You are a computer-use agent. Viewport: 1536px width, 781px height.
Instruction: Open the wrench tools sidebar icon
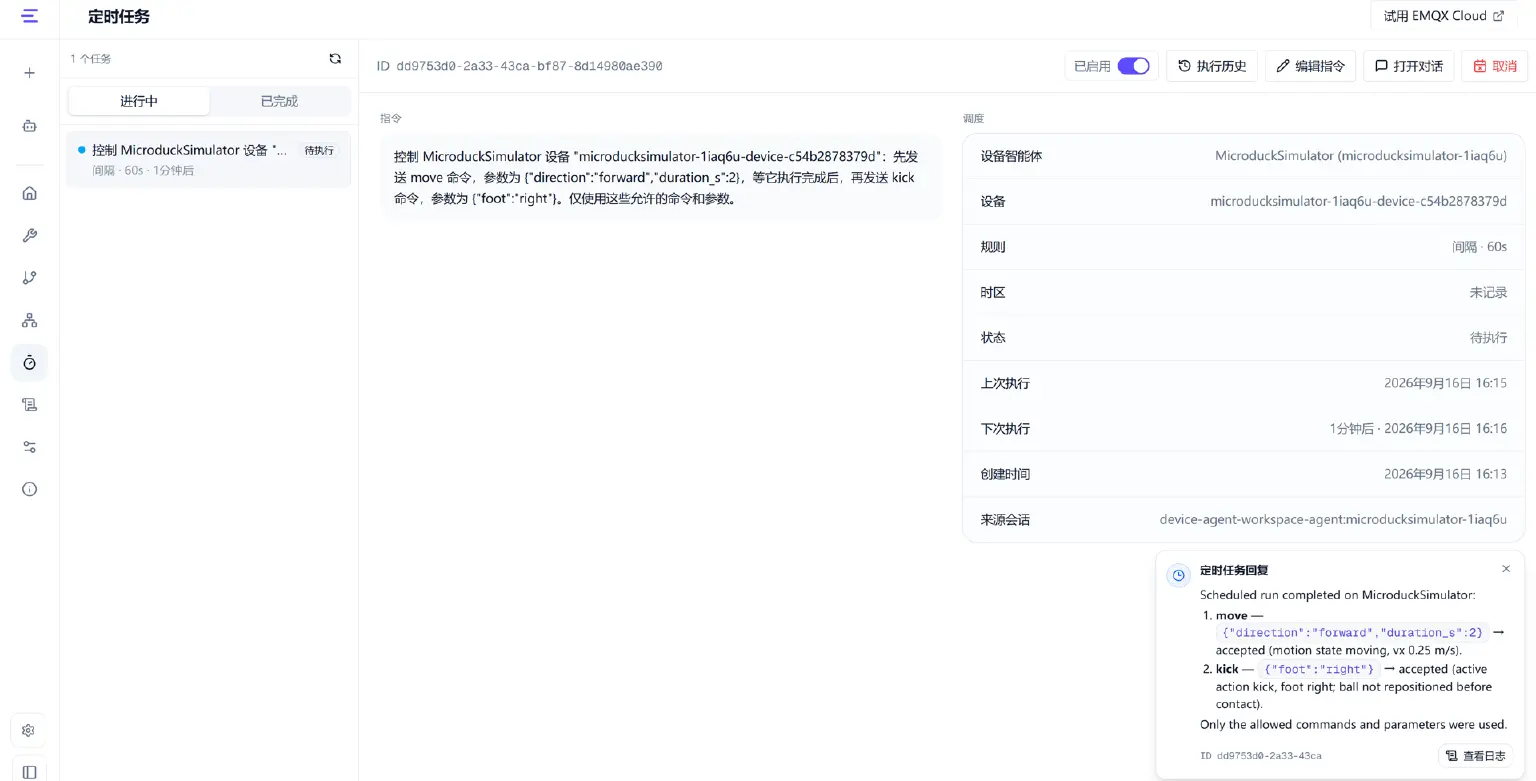tap(29, 236)
